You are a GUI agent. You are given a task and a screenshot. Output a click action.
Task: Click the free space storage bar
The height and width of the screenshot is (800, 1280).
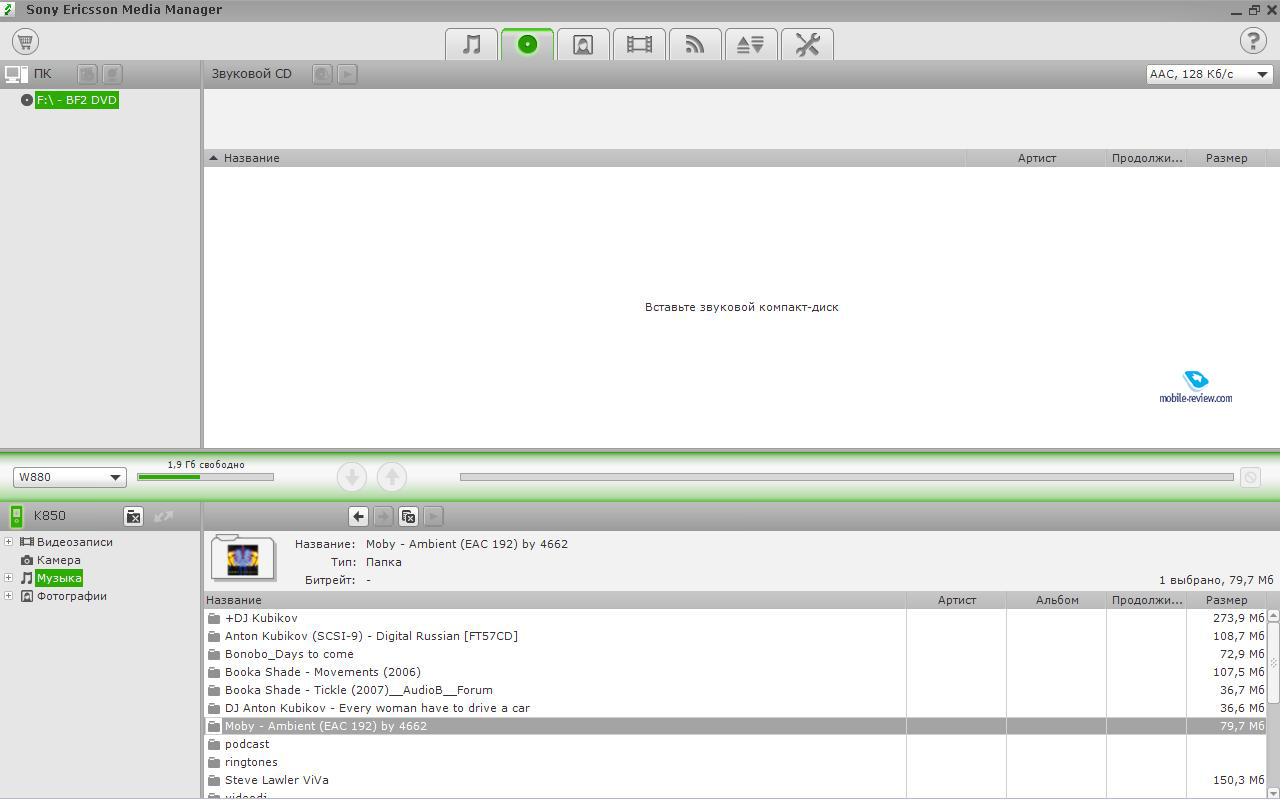click(x=205, y=477)
